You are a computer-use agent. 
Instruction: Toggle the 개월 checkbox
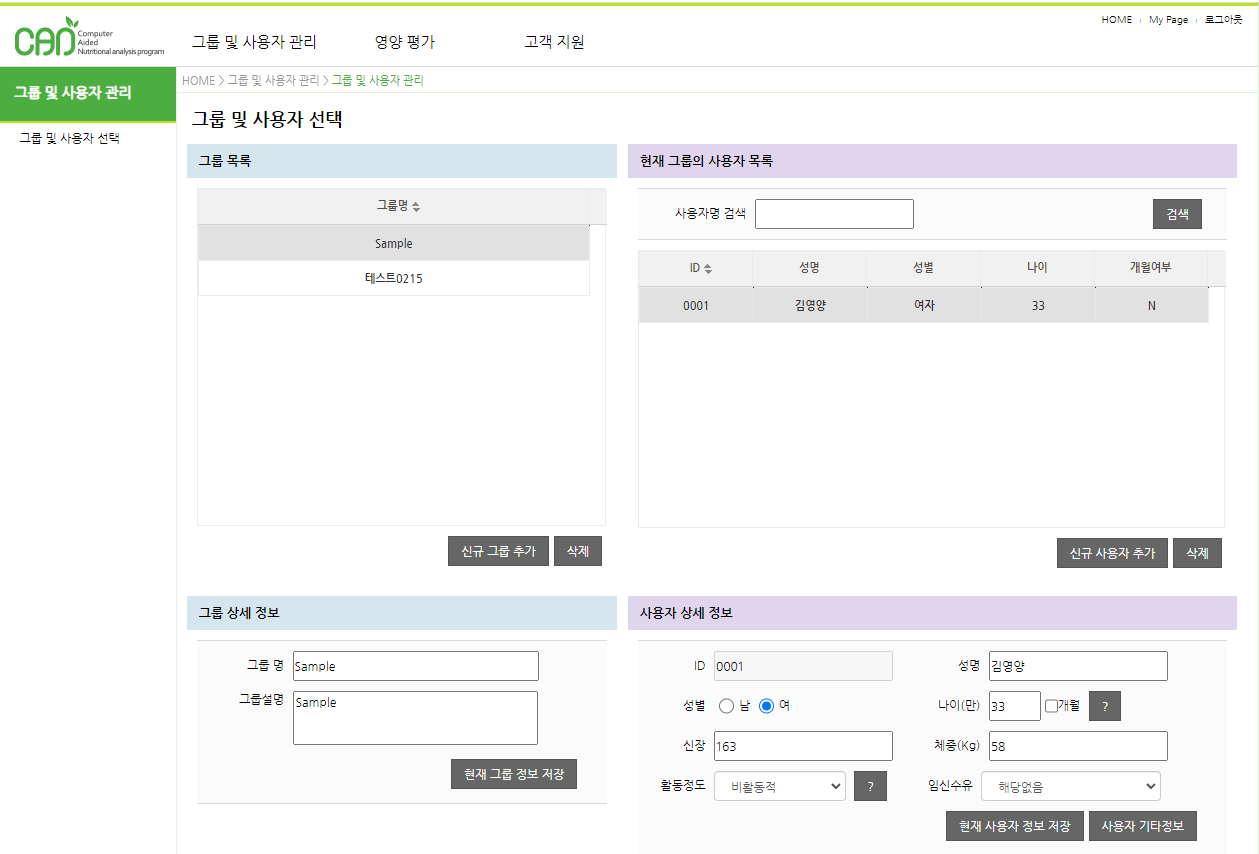(1051, 705)
